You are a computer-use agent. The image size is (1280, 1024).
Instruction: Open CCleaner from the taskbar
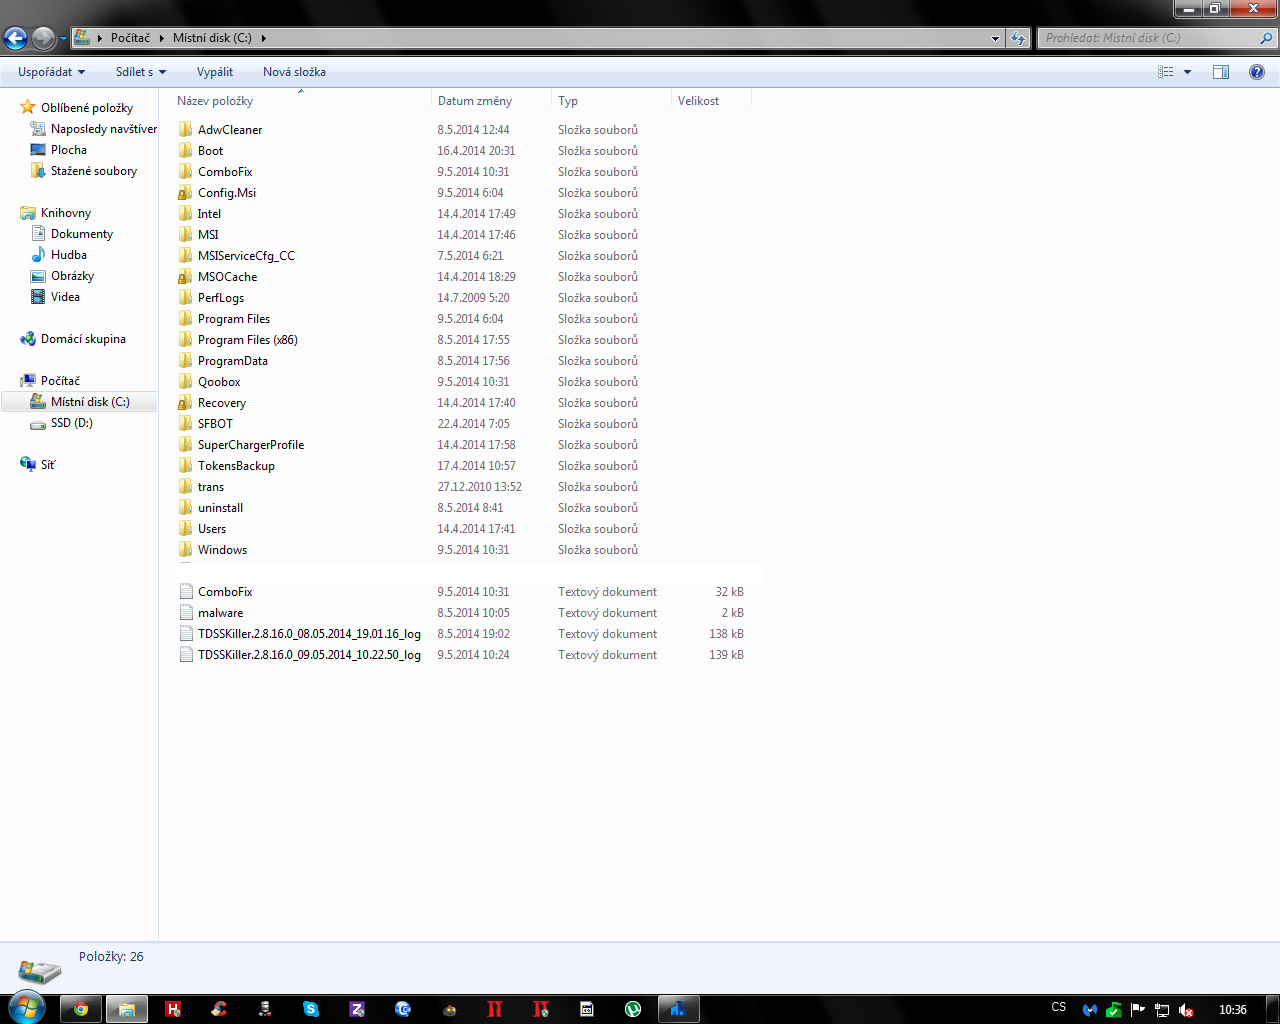pyautogui.click(x=219, y=1009)
